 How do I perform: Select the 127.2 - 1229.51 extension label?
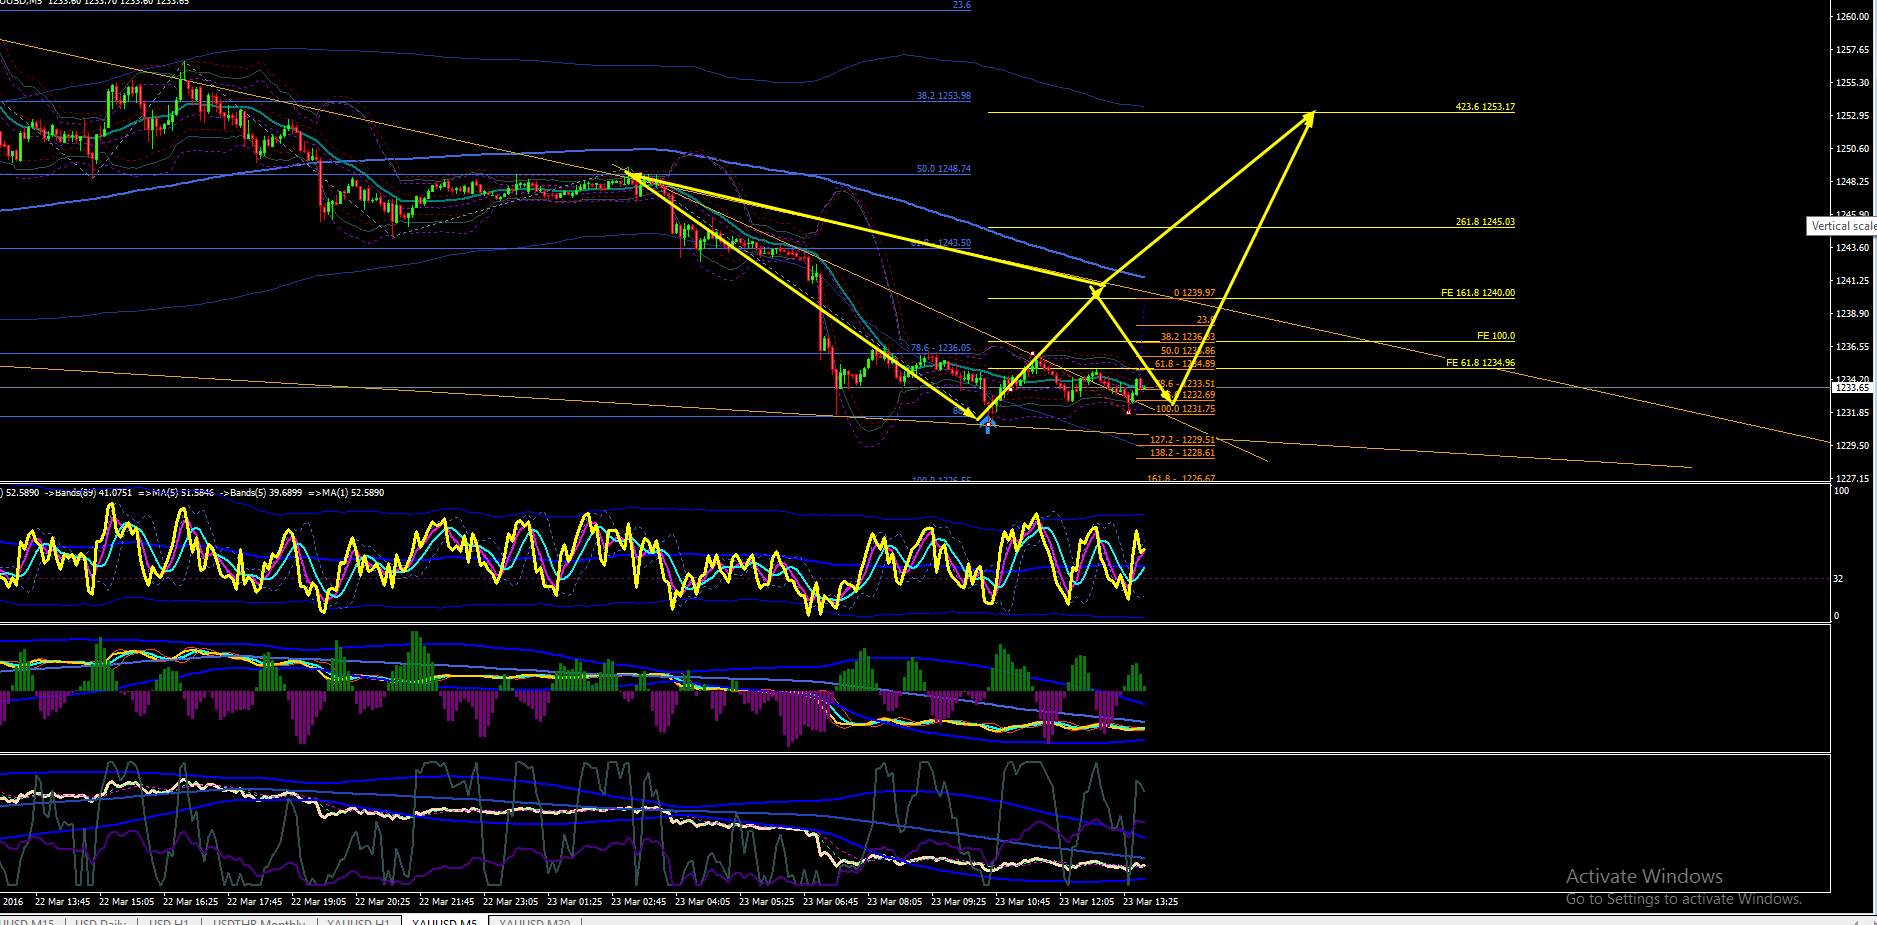(x=1182, y=440)
